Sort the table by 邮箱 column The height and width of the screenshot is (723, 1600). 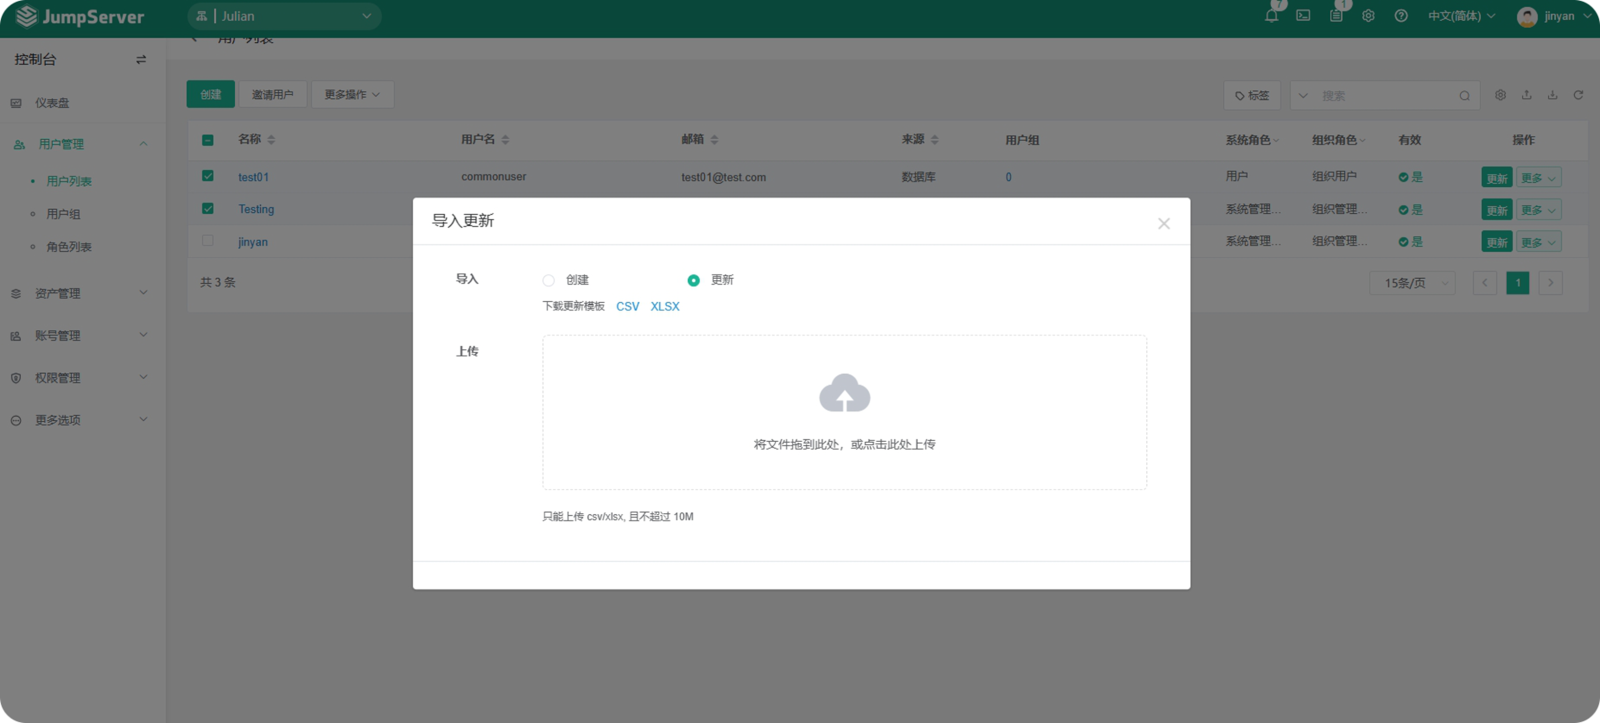(714, 140)
